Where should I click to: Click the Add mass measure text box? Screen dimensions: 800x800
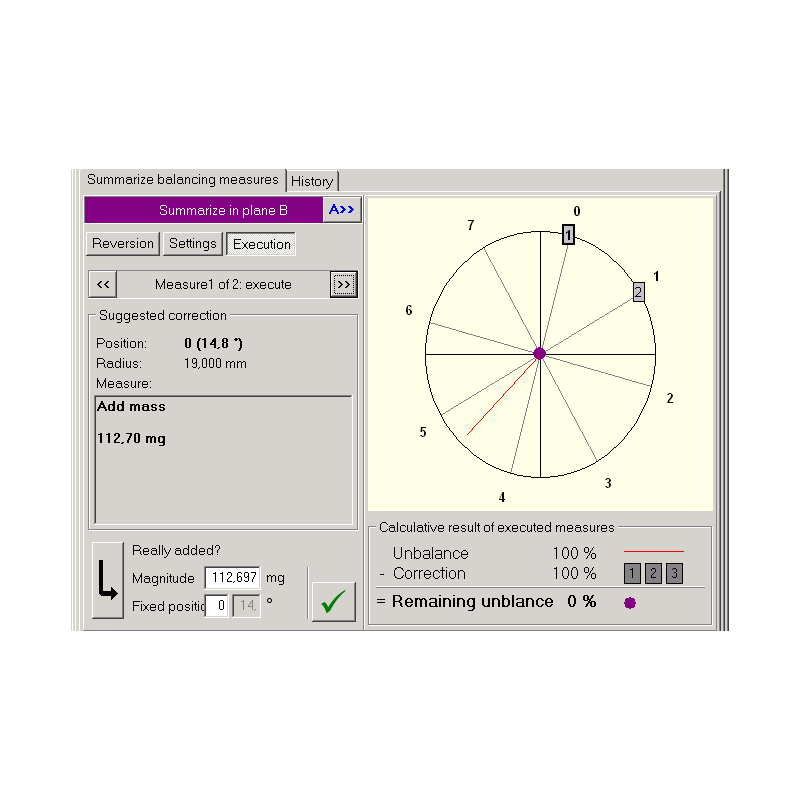(223, 459)
